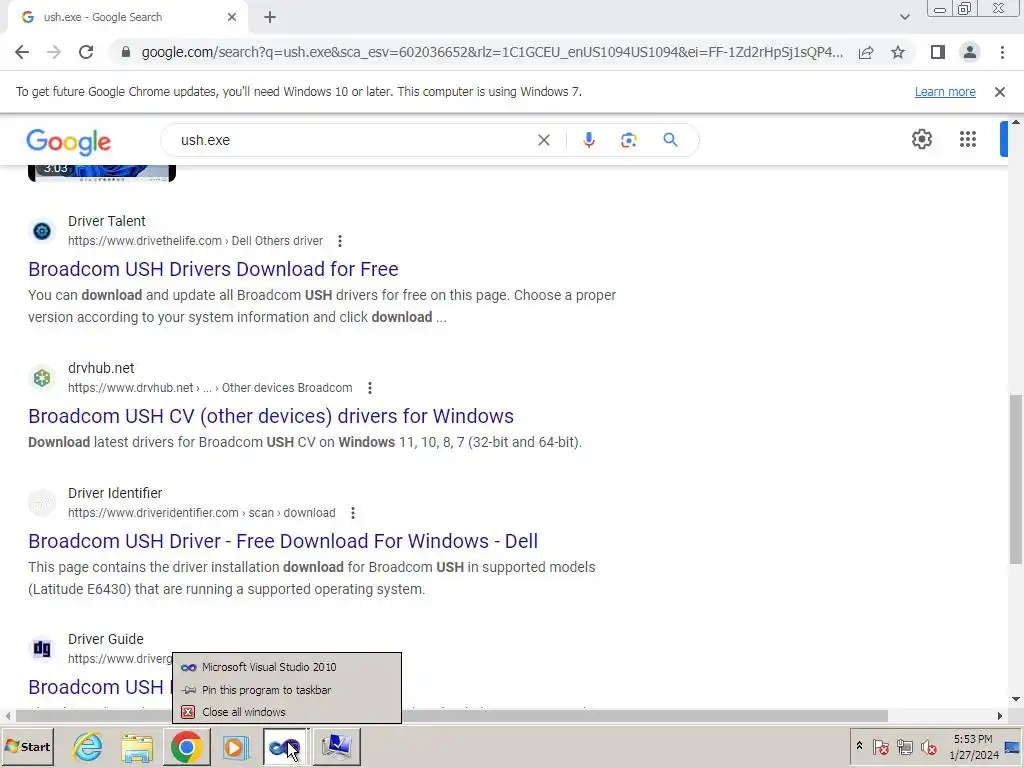Open the Windows Start menu
1024x768 pixels.
(x=28, y=746)
